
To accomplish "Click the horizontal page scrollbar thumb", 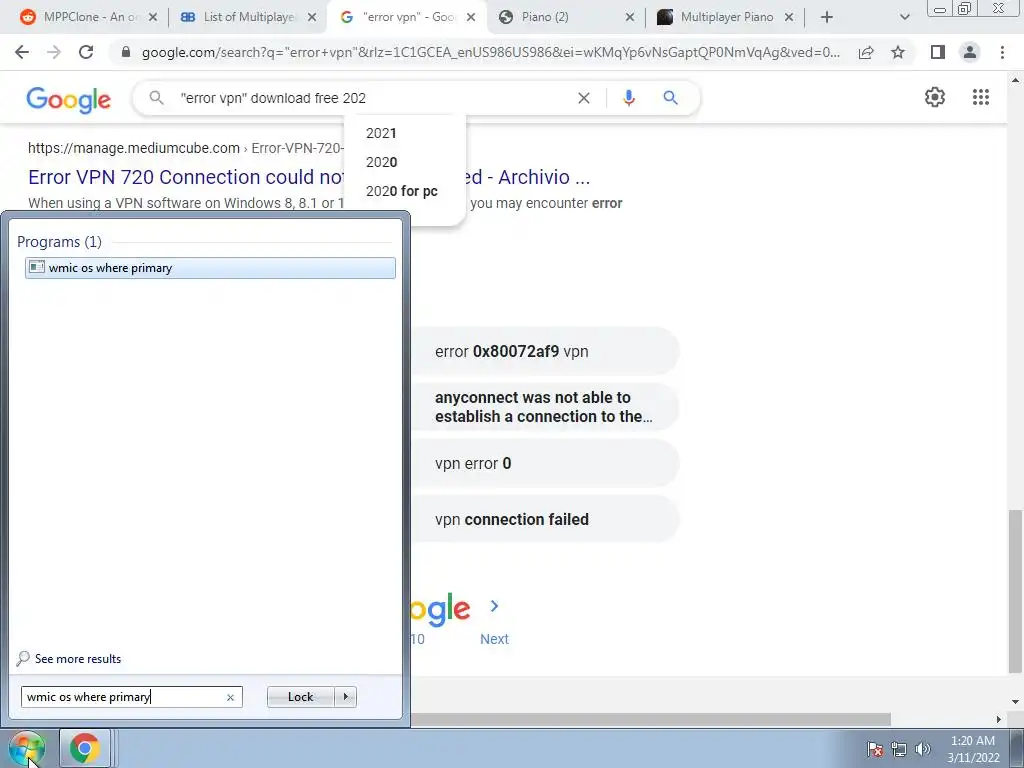I will click(651, 720).
